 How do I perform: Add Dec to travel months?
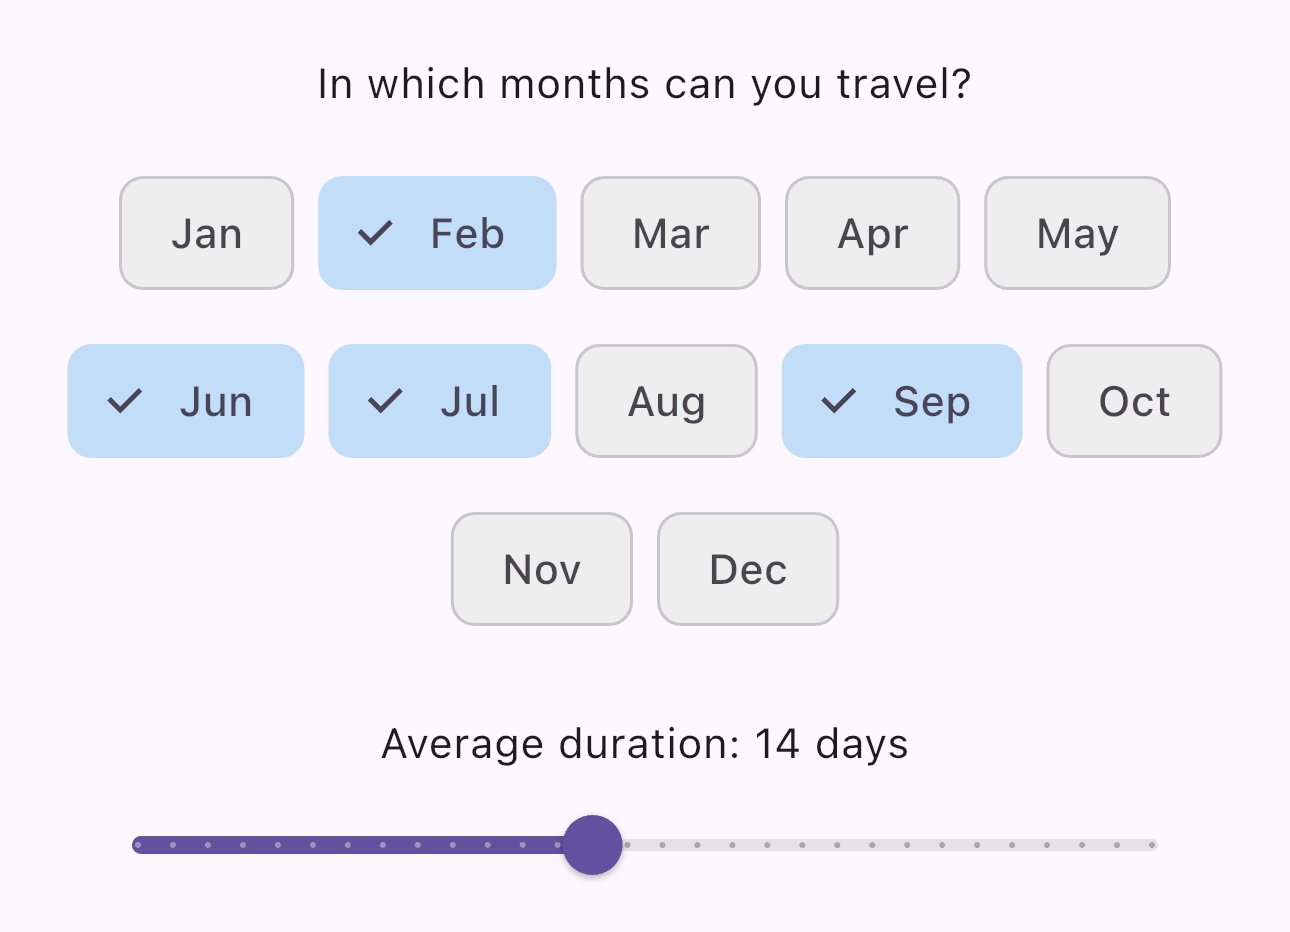pyautogui.click(x=748, y=569)
